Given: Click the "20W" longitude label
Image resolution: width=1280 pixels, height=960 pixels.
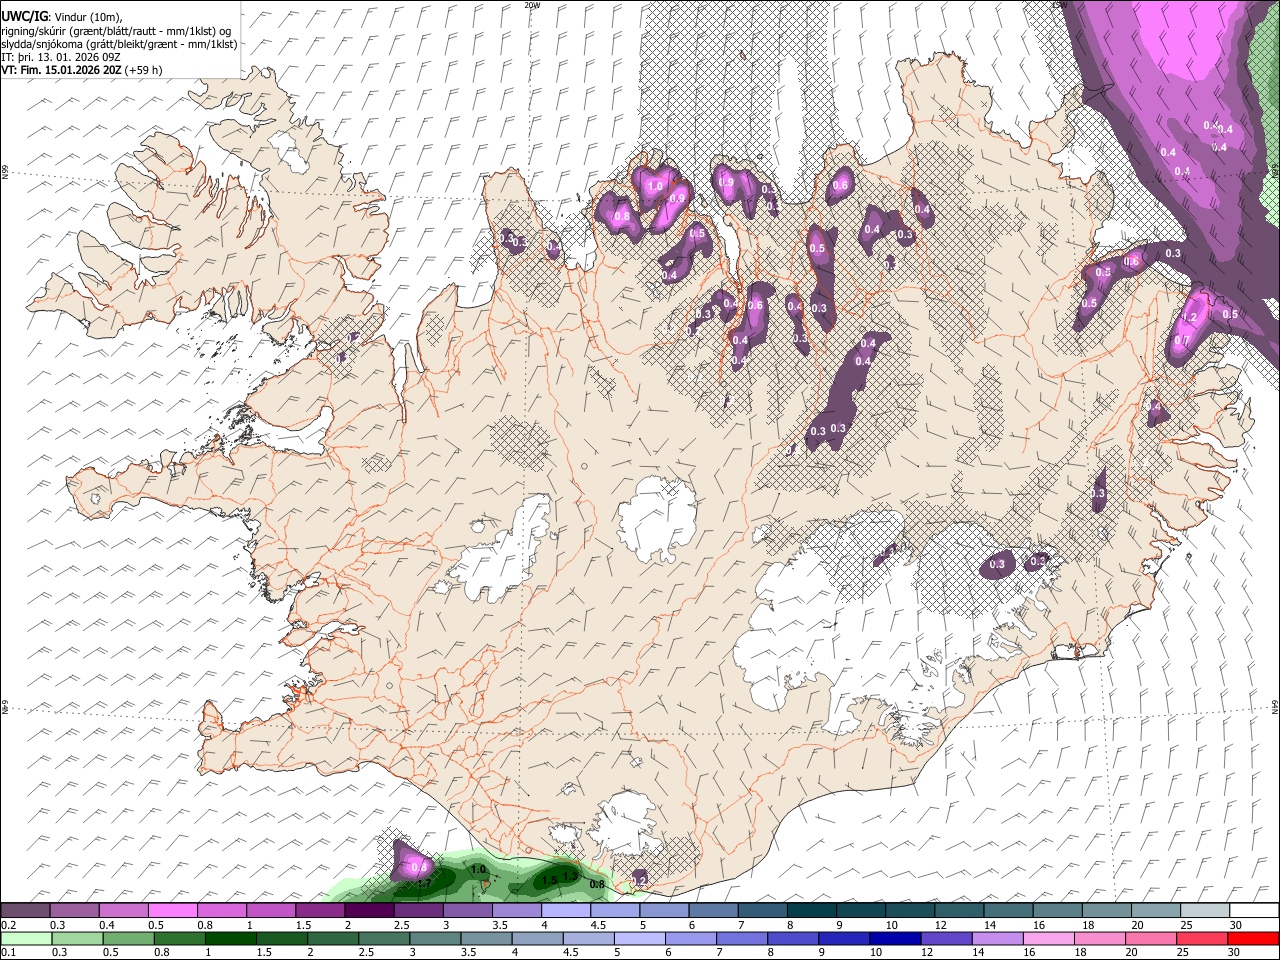Looking at the screenshot, I should (x=532, y=5).
